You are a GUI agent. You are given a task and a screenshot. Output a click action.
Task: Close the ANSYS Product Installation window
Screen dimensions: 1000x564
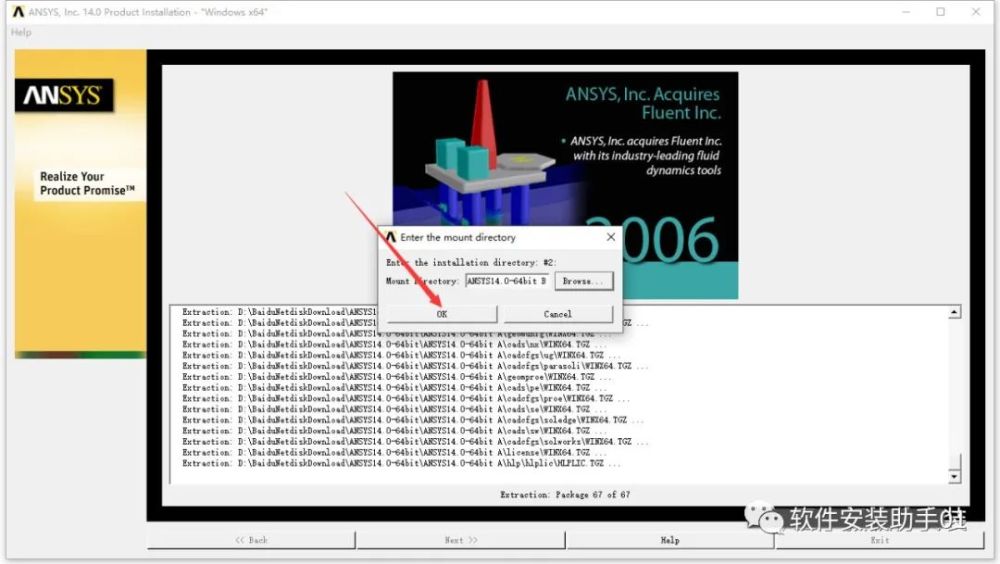coord(976,11)
